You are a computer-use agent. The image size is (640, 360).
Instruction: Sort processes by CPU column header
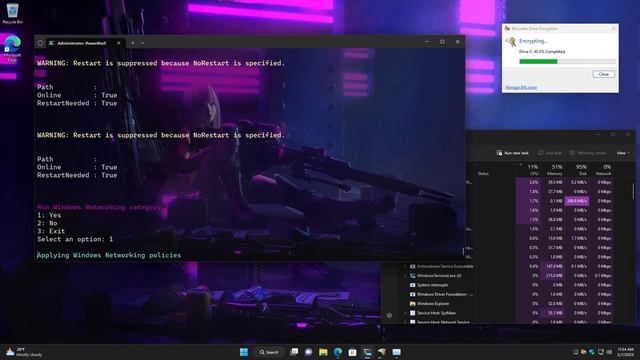coord(529,170)
